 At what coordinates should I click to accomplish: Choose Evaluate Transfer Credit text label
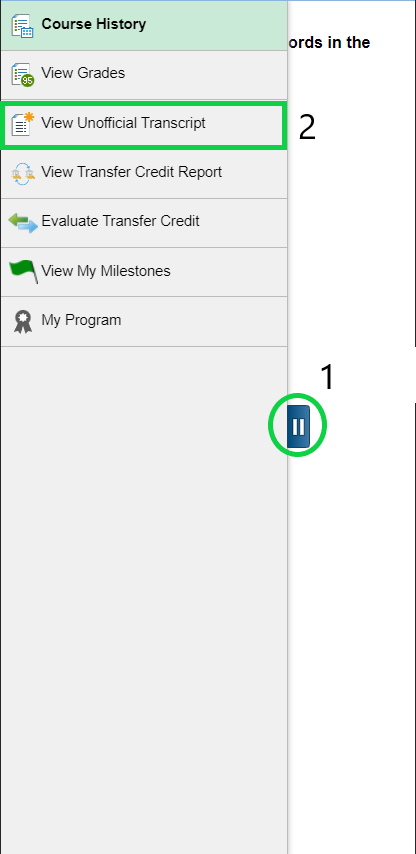click(120, 221)
